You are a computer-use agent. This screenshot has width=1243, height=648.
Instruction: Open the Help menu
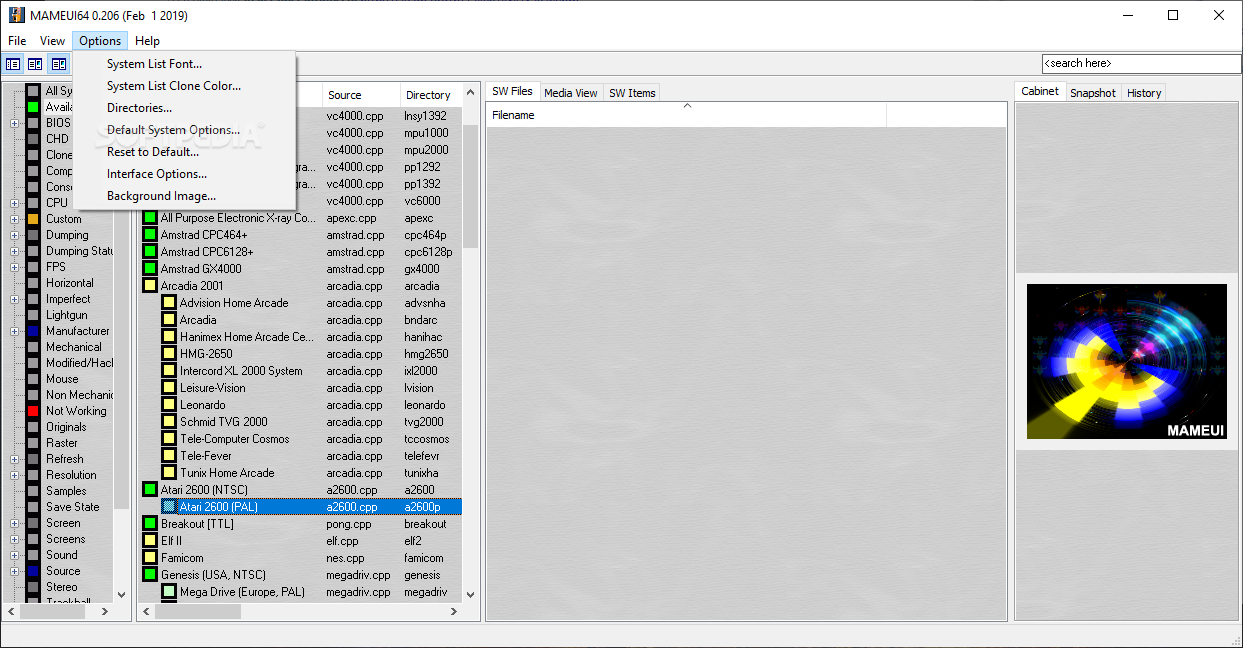click(x=147, y=41)
